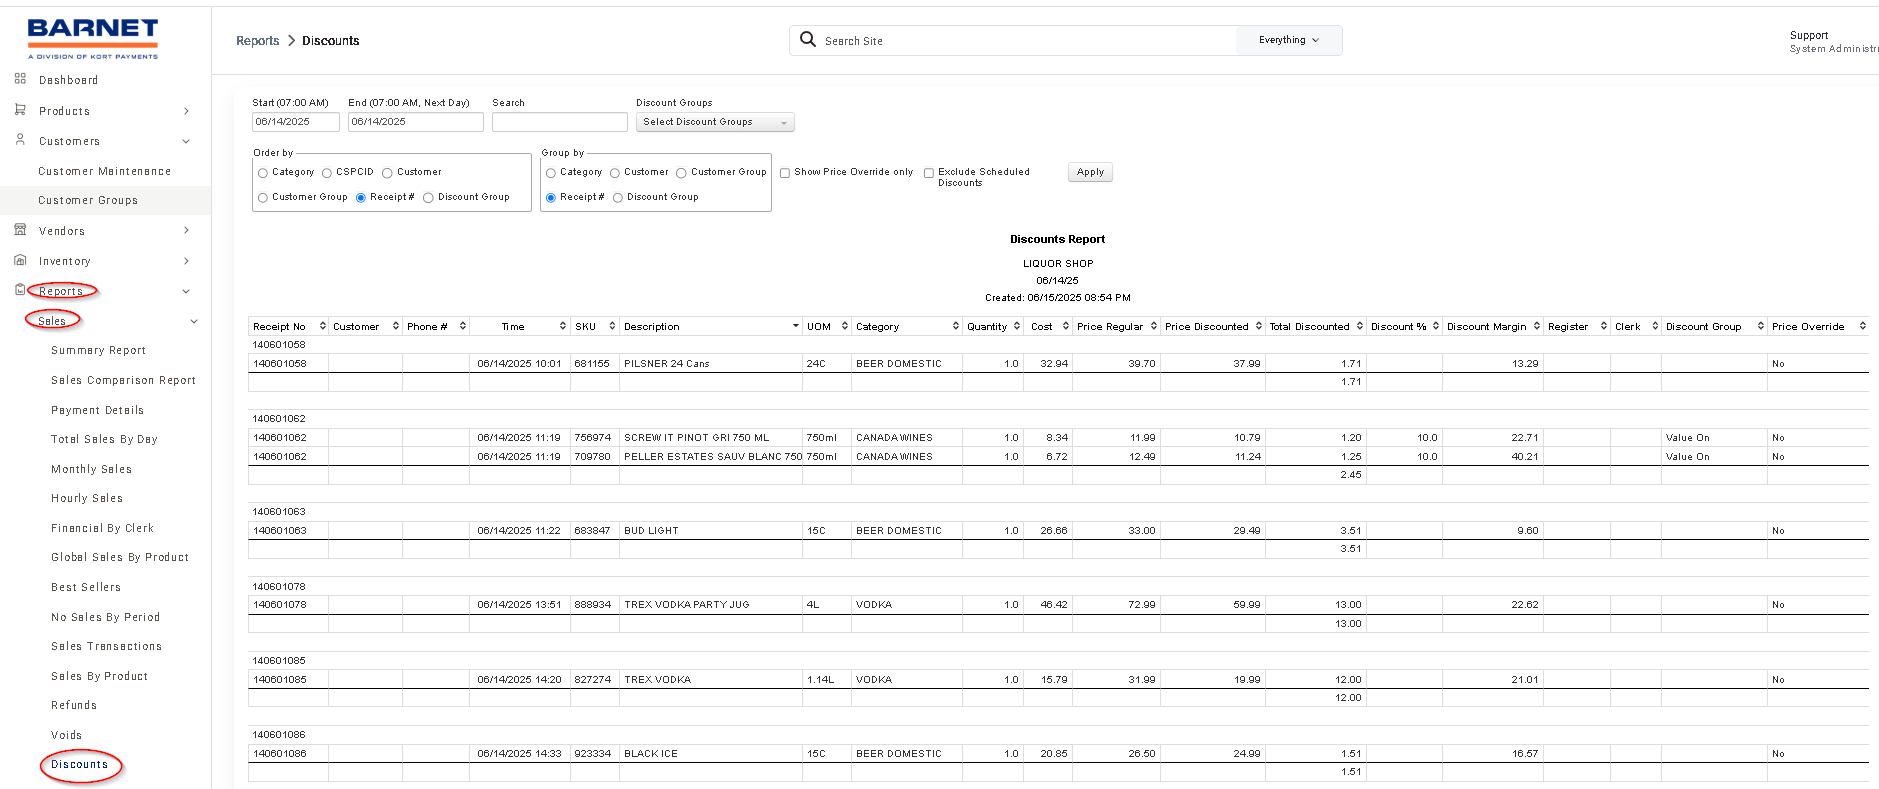Expand the Vendors menu chevron
Viewport: 1879px width, 789px height.
coord(186,231)
